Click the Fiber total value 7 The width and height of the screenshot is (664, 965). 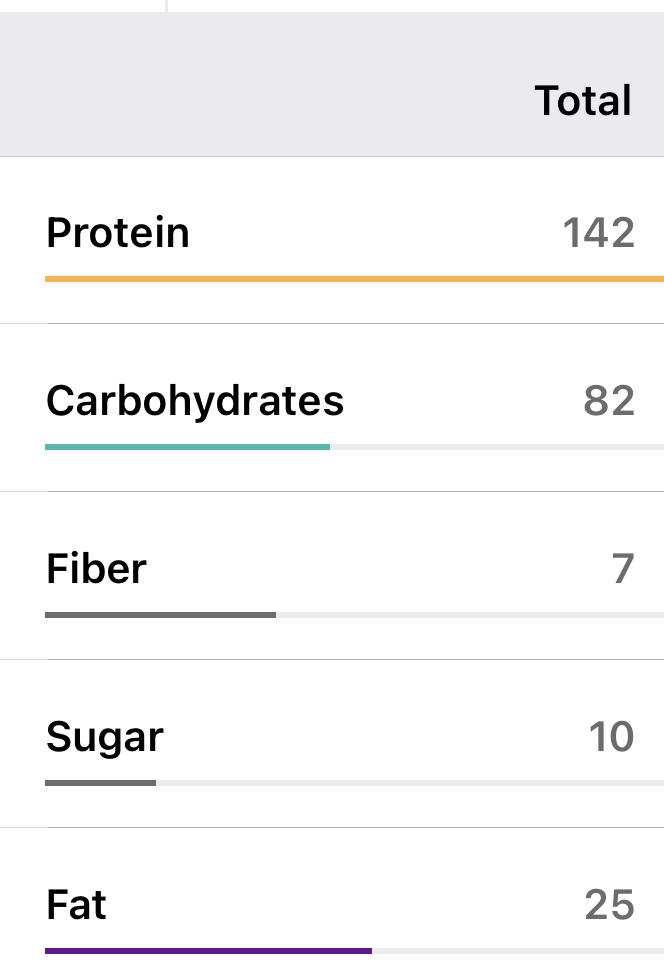pyautogui.click(x=623, y=569)
